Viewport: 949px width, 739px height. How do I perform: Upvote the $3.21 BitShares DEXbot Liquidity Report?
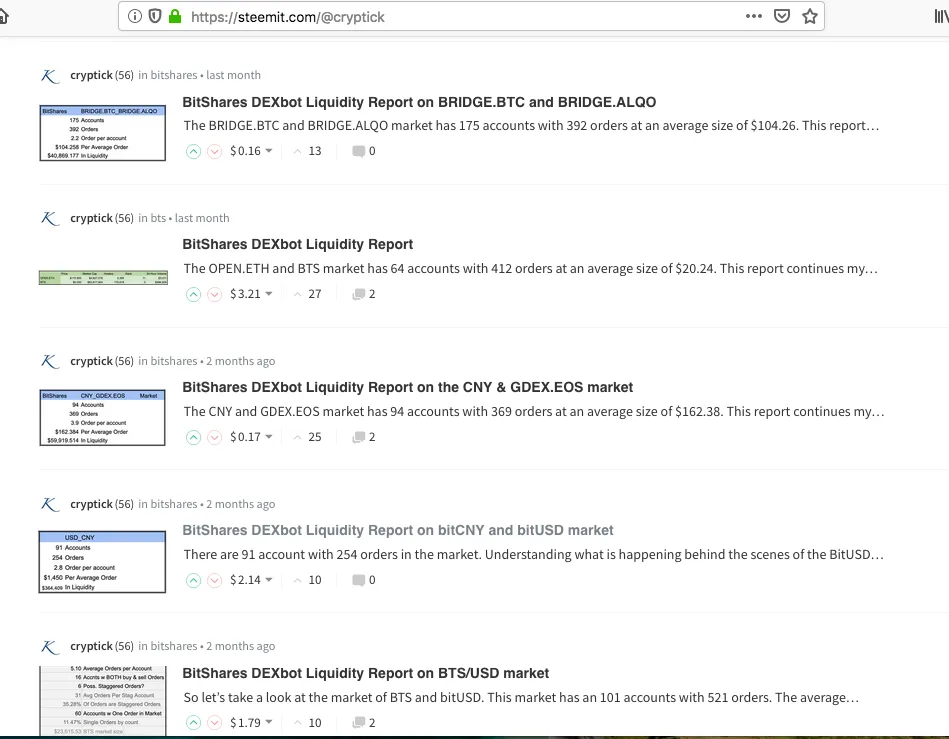pos(193,294)
